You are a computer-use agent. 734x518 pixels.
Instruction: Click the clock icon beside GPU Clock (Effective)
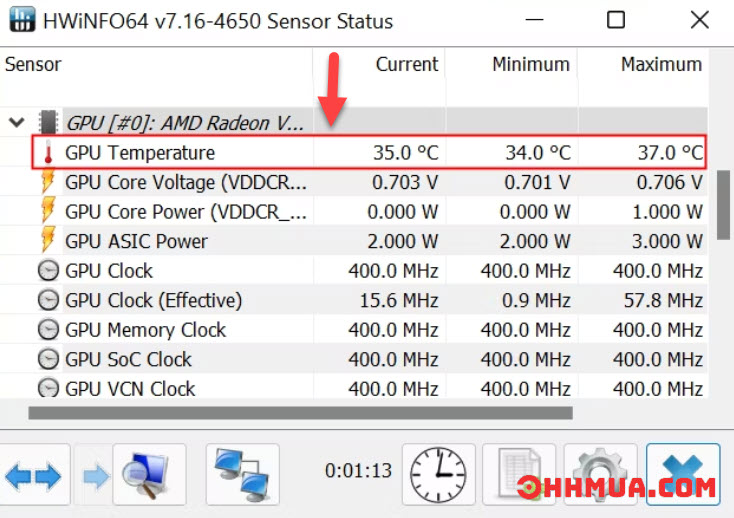pyautogui.click(x=48, y=300)
